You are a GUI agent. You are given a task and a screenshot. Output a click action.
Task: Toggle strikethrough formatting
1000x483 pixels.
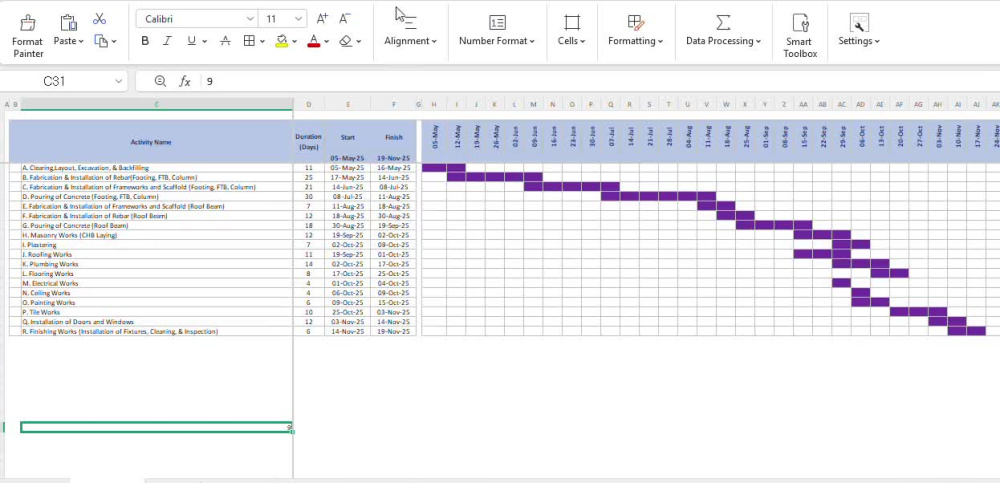click(x=225, y=41)
